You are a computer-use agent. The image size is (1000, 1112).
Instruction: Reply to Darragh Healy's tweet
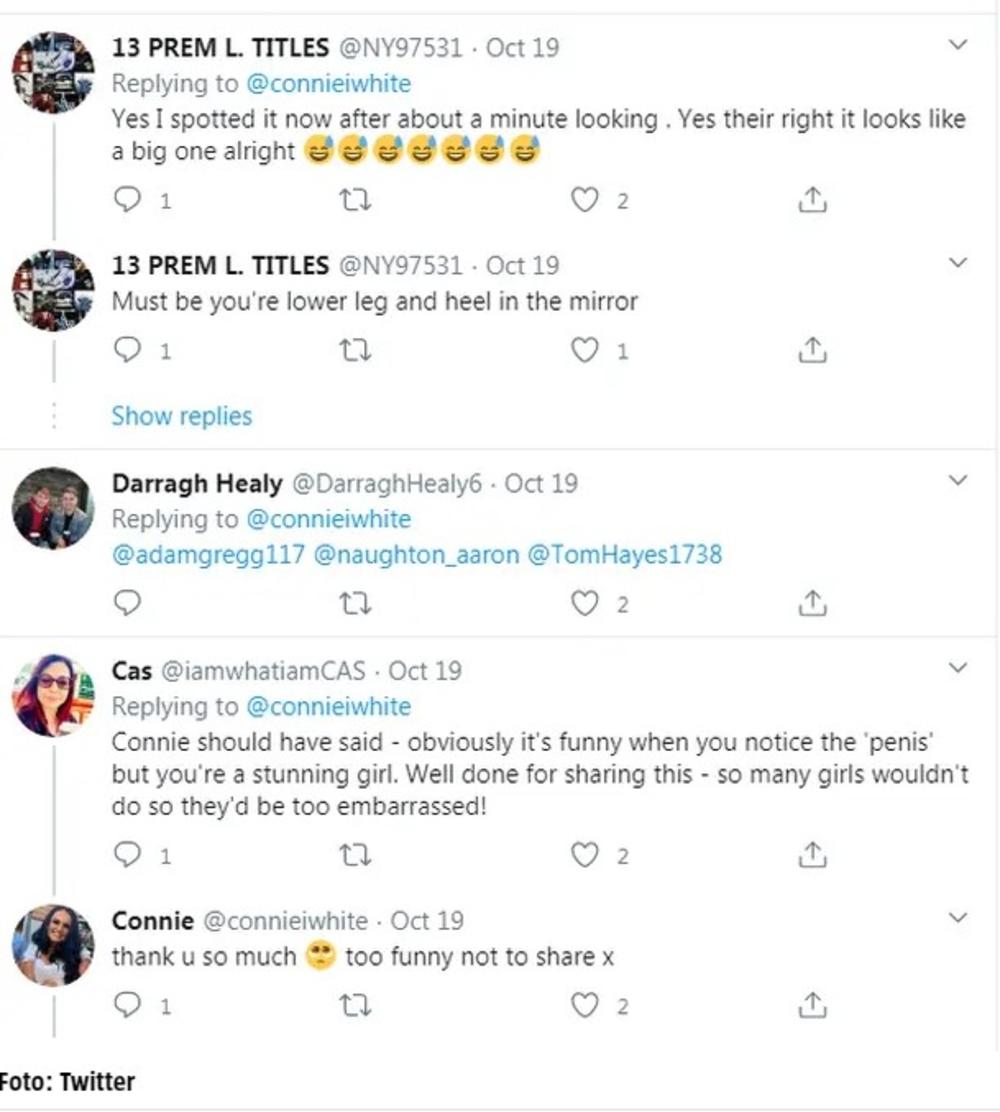[x=127, y=603]
